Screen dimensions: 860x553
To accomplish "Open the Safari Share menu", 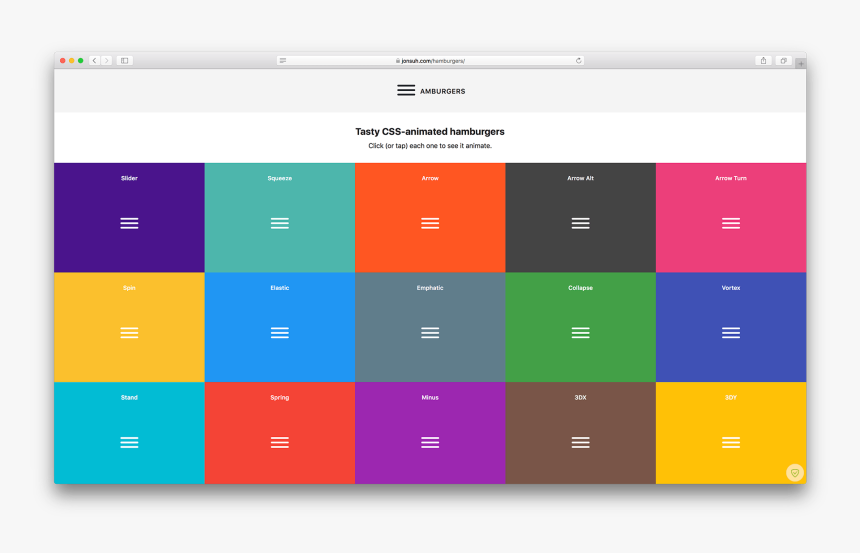I will tap(763, 60).
